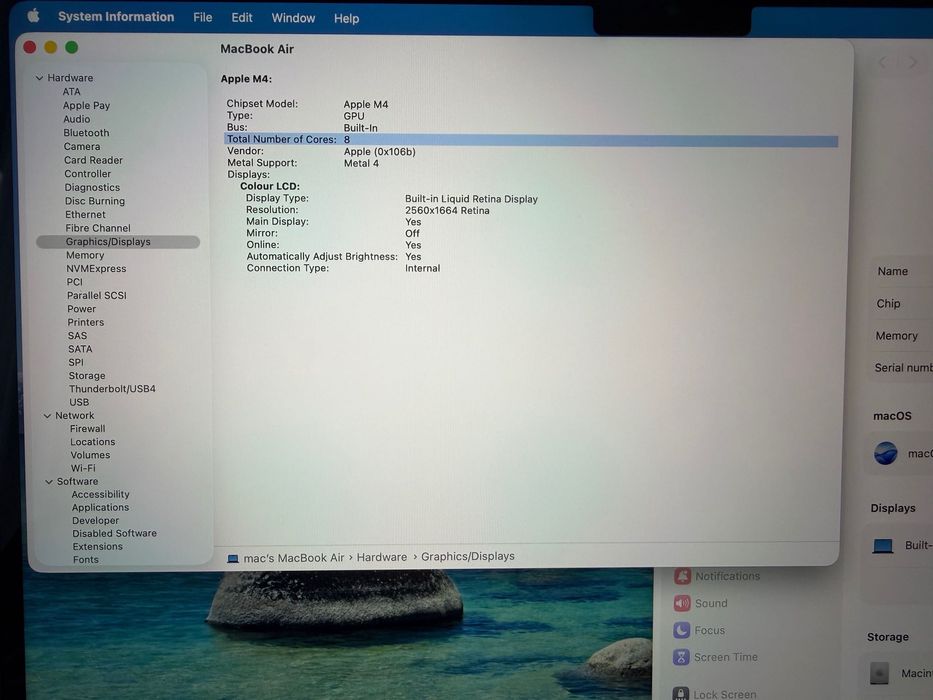Select SPI in the sidebar
This screenshot has width=933, height=700.
click(76, 362)
